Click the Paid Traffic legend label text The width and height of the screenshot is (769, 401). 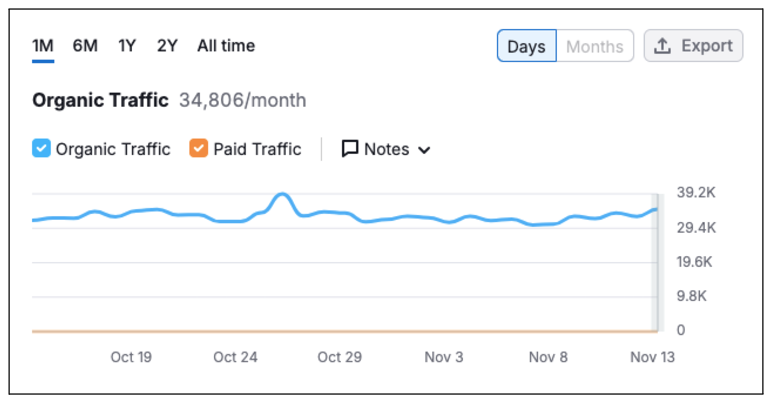tap(257, 149)
